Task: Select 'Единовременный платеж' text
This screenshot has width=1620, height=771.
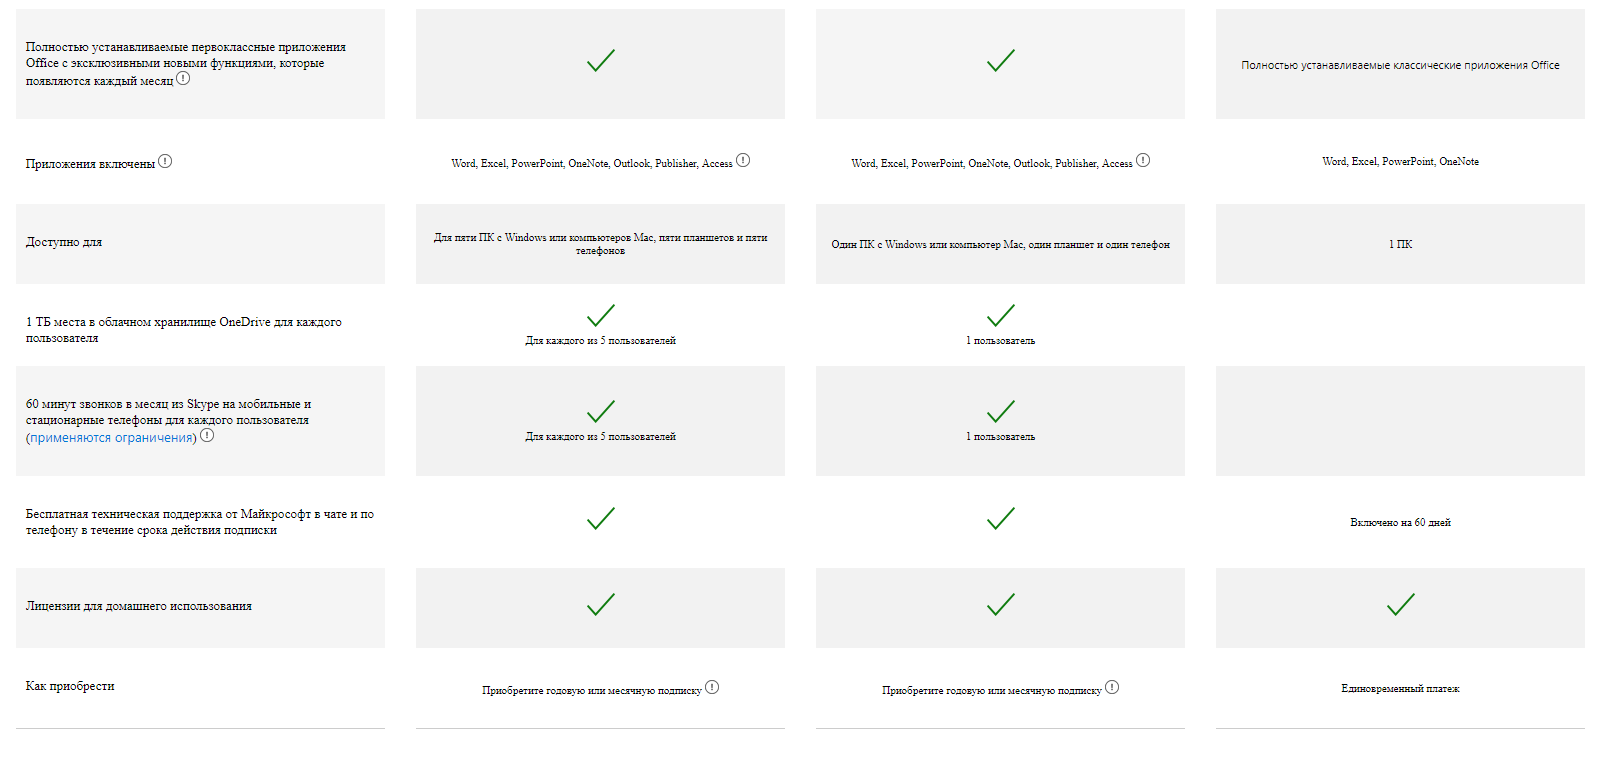Action: pos(1400,689)
